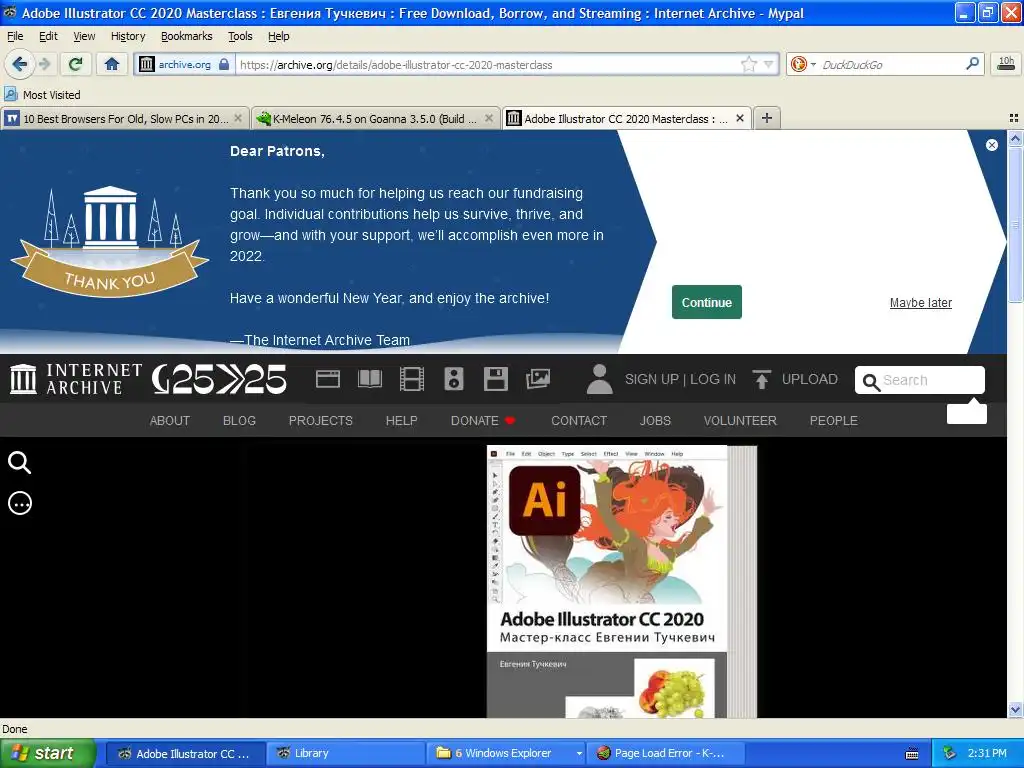1024x768 pixels.
Task: Open the ABOUT nav link
Action: click(170, 421)
